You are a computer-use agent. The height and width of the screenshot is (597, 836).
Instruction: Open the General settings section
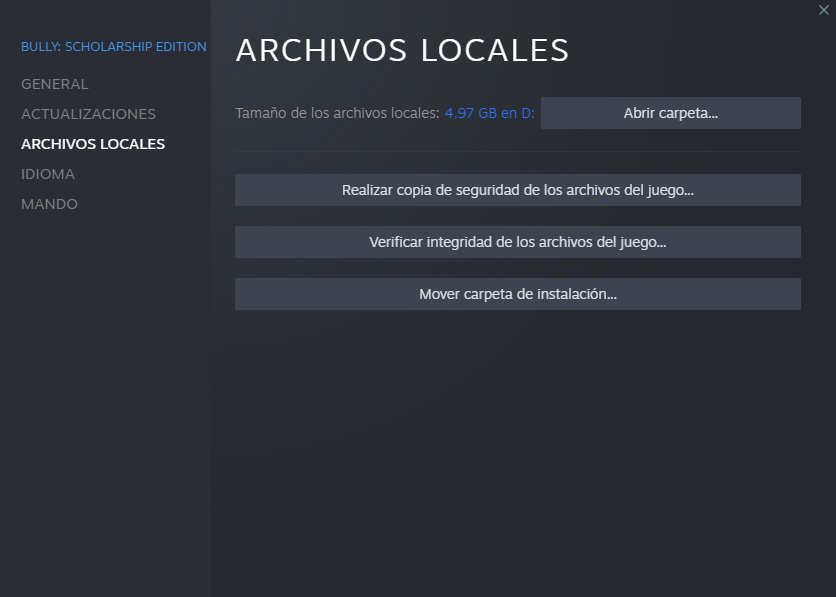(54, 84)
